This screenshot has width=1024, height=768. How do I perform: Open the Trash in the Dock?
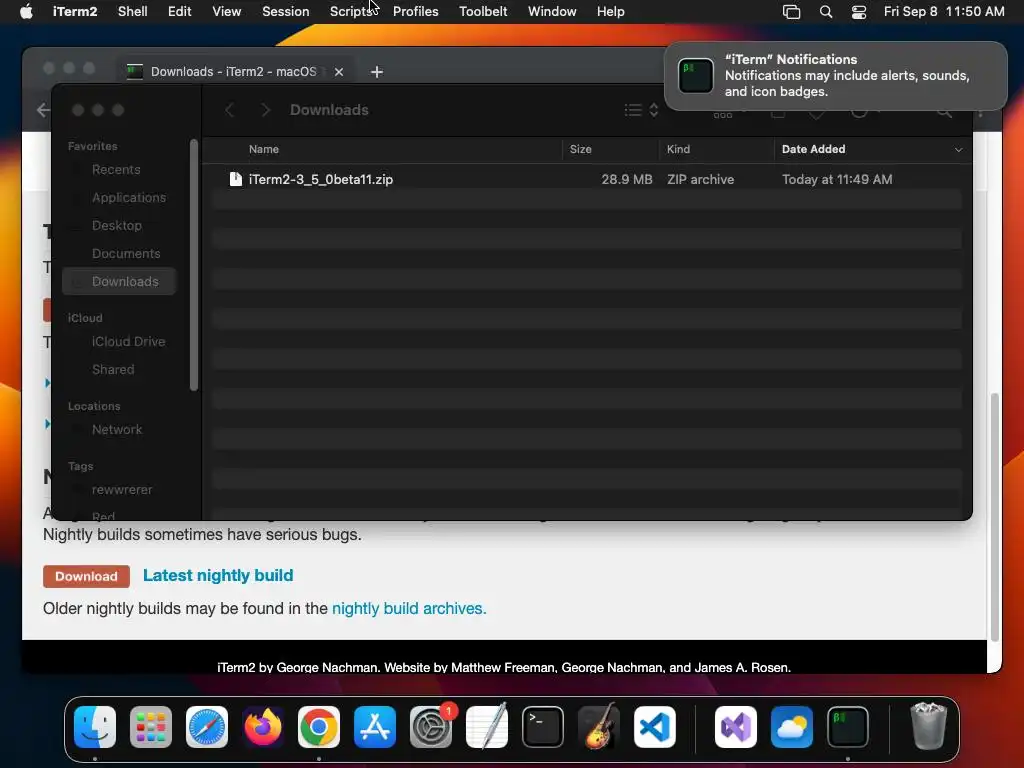click(x=928, y=726)
